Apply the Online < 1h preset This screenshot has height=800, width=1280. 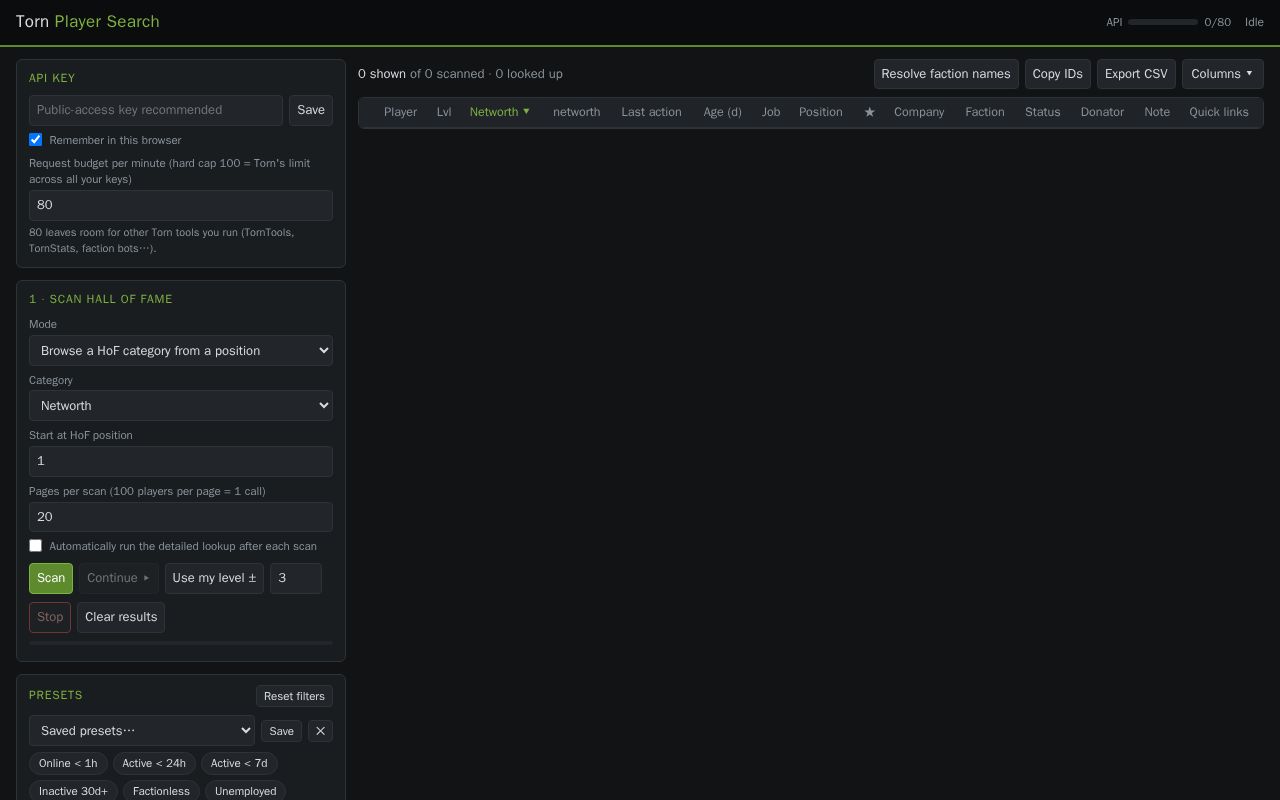(68, 763)
